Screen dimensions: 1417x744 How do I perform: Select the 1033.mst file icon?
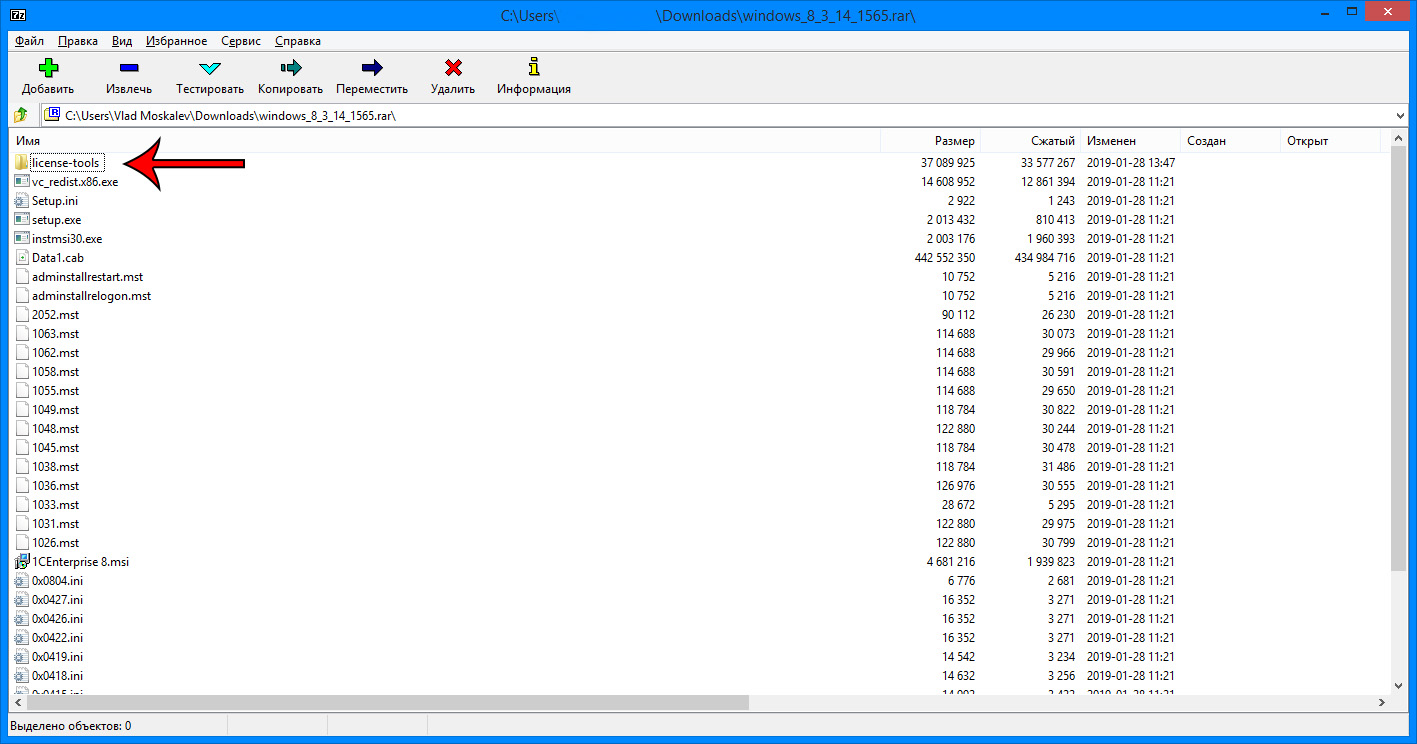pos(22,504)
